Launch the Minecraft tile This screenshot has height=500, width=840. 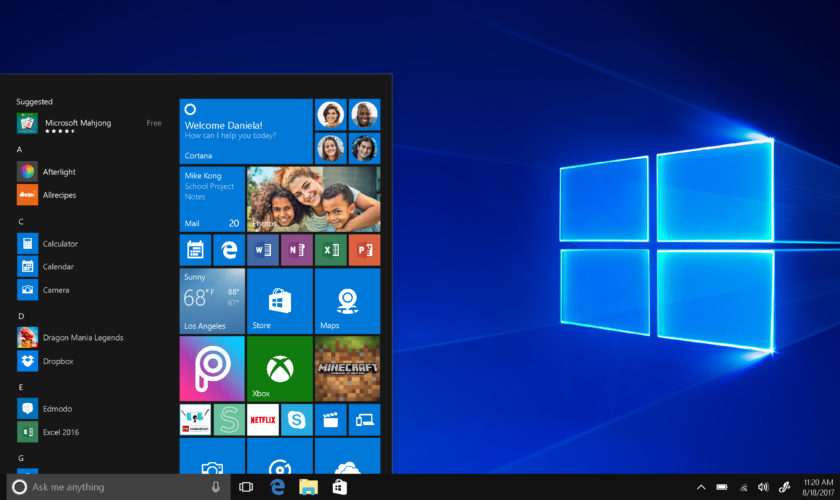click(x=347, y=368)
